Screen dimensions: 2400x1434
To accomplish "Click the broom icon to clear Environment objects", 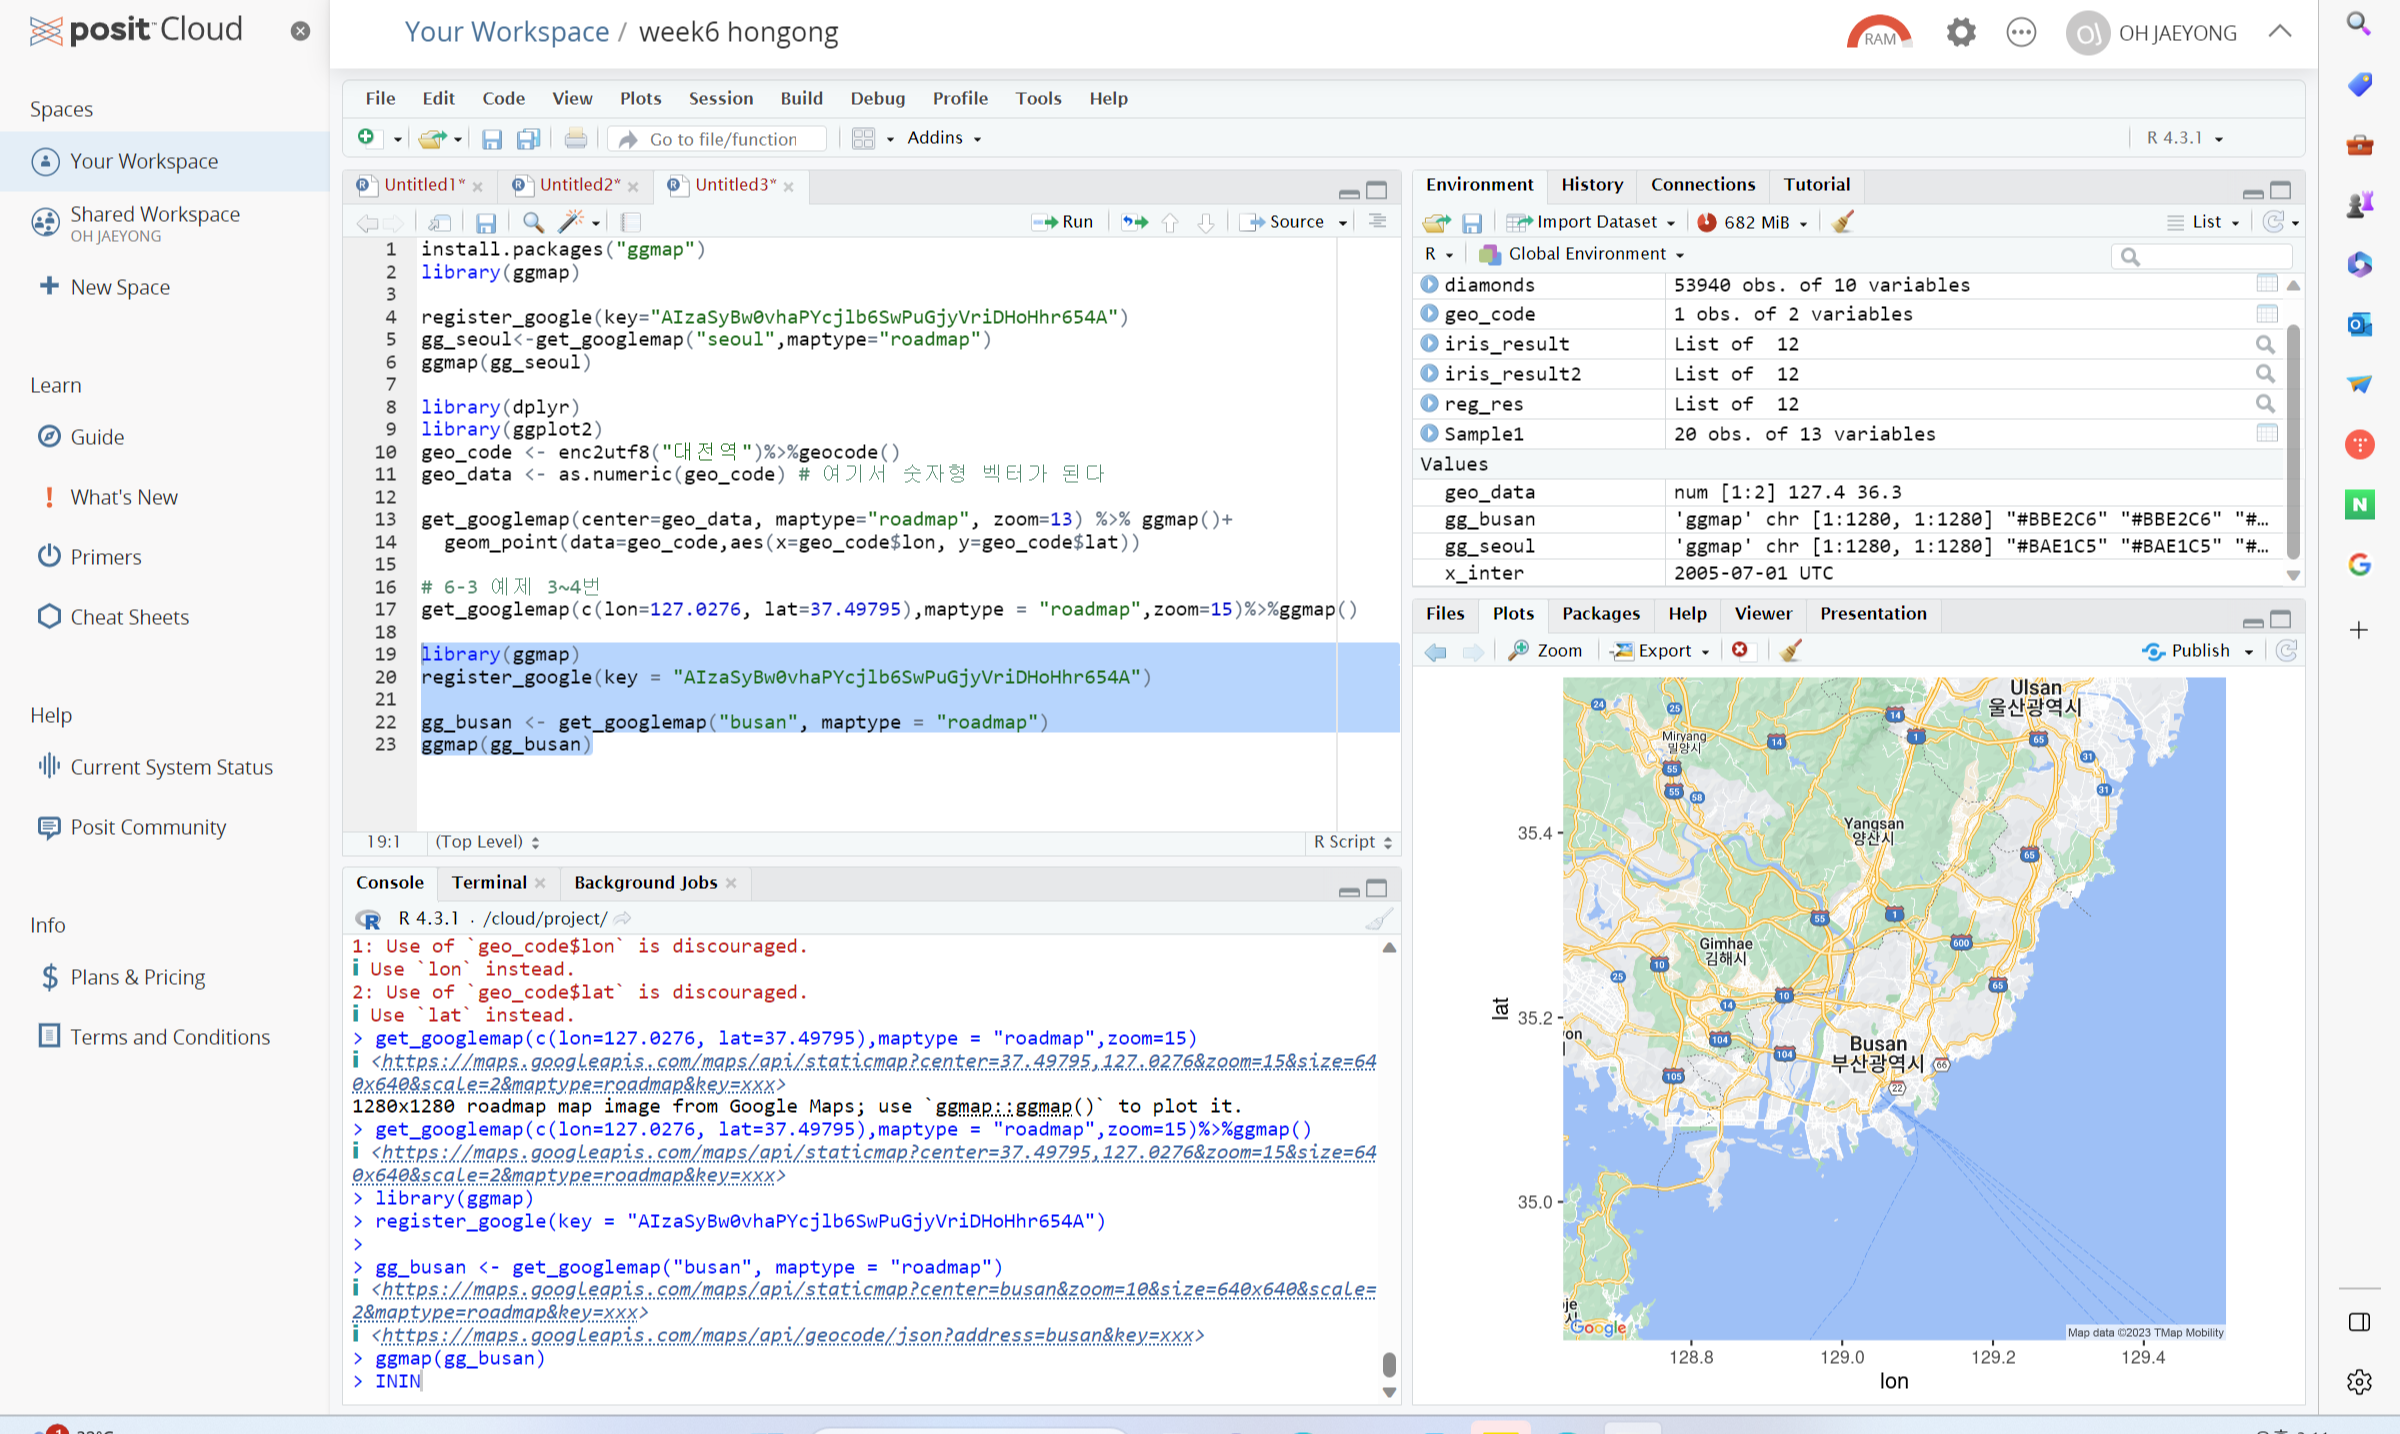I will (1843, 222).
